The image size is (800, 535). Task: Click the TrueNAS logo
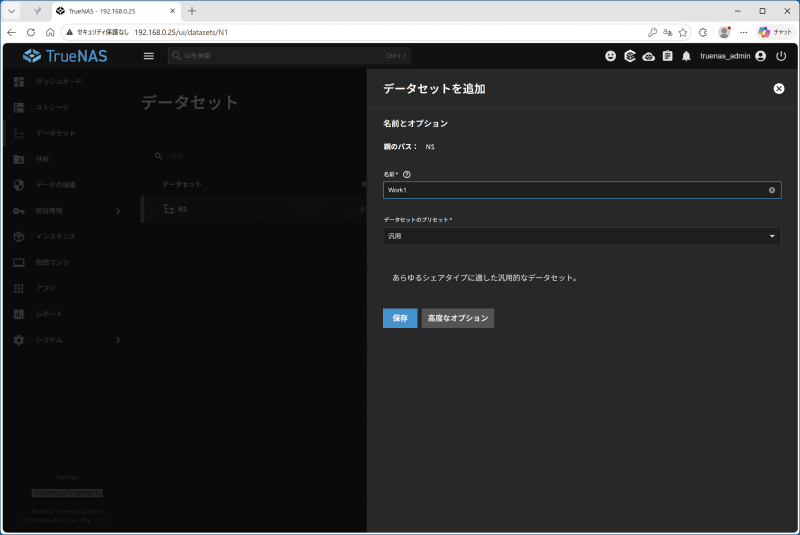click(65, 56)
